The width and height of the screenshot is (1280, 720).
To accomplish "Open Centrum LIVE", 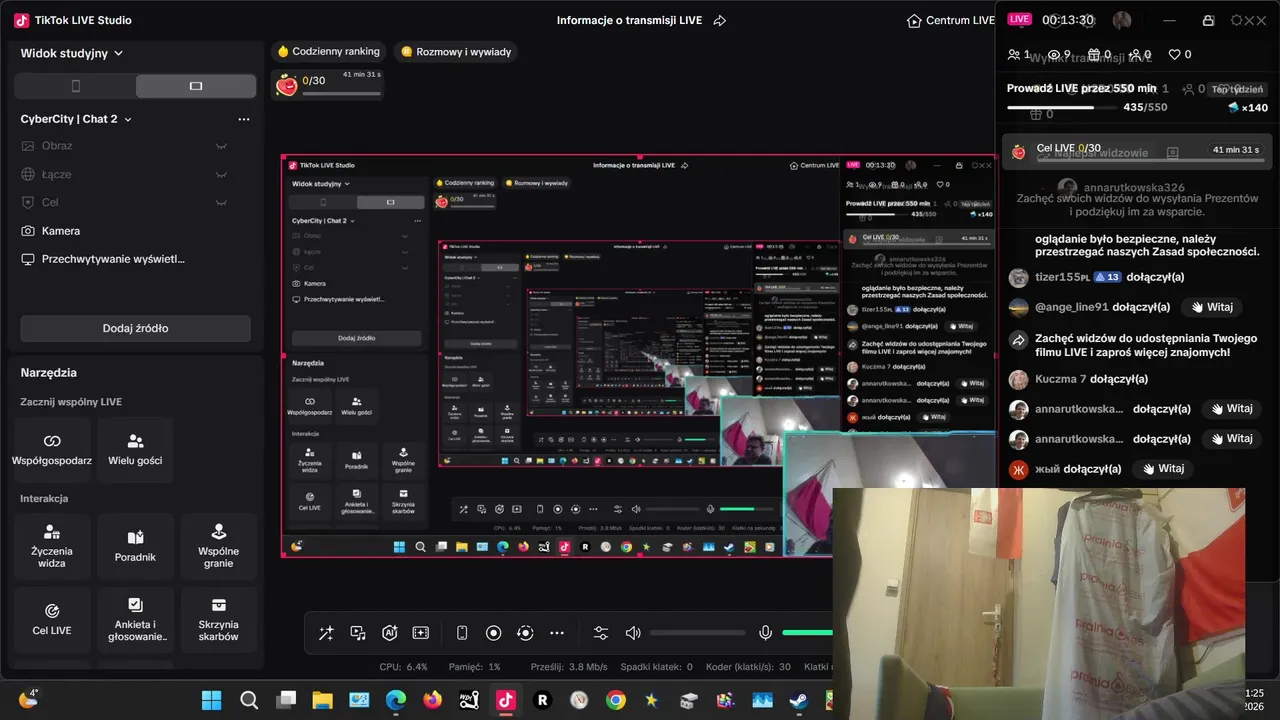I will [950, 21].
